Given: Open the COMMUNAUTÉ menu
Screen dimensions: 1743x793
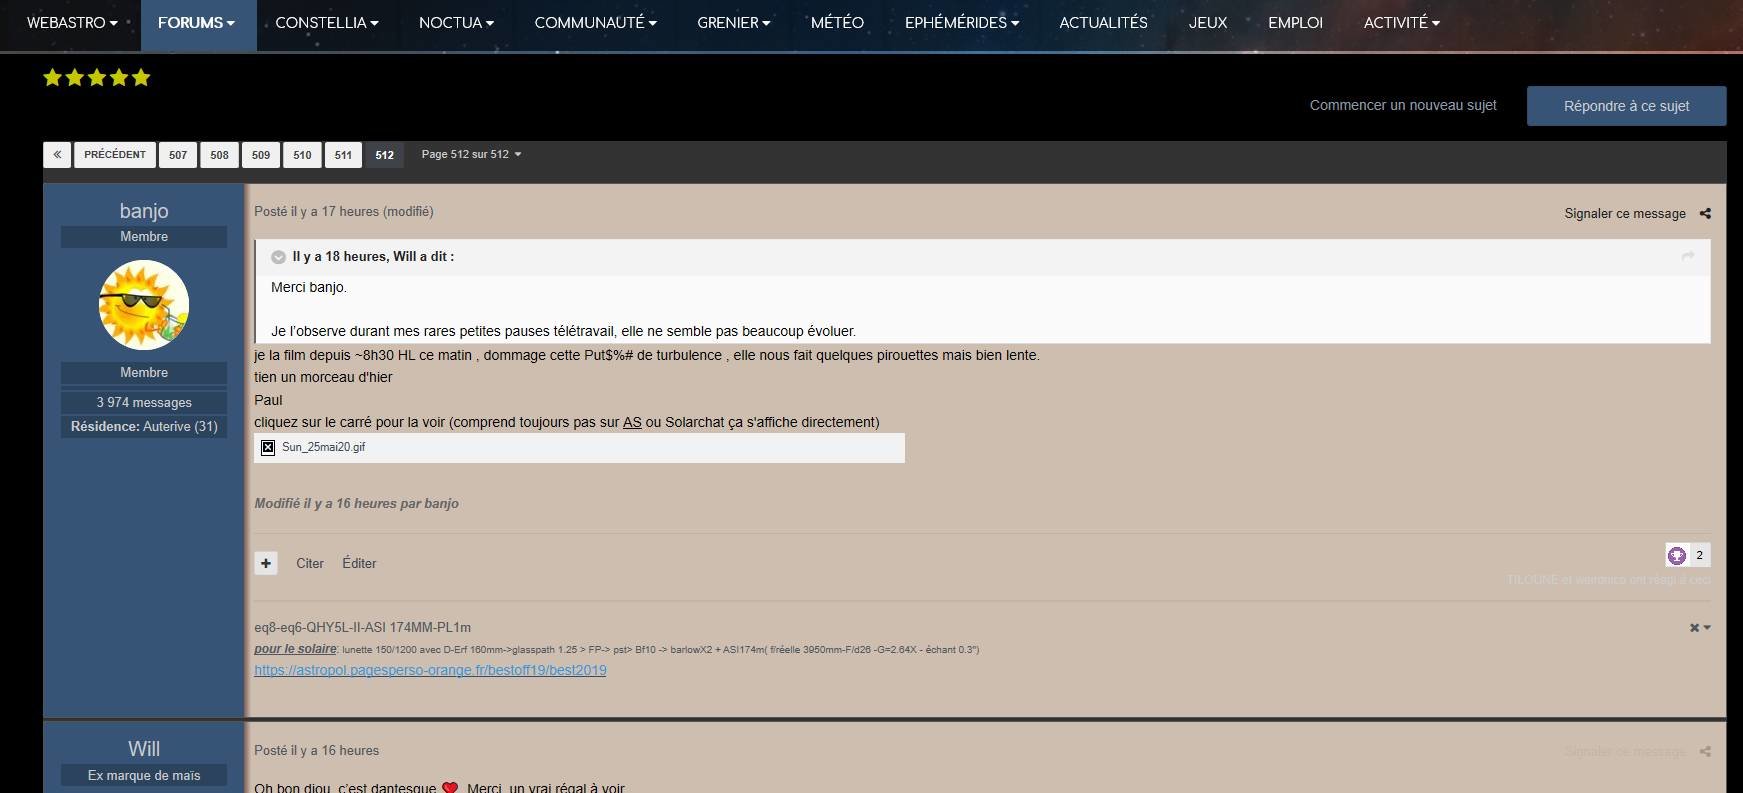Looking at the screenshot, I should 595,23.
